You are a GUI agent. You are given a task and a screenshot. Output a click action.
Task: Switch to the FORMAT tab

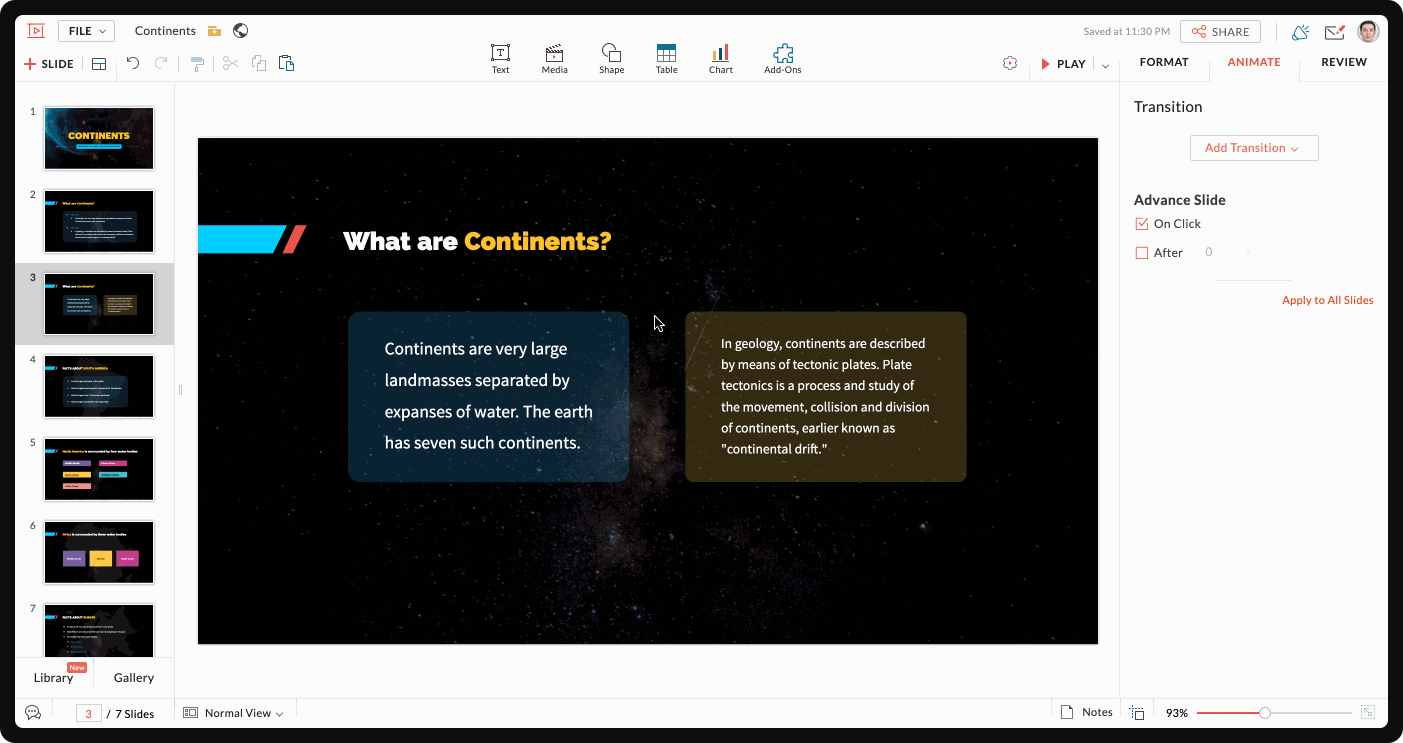point(1164,62)
